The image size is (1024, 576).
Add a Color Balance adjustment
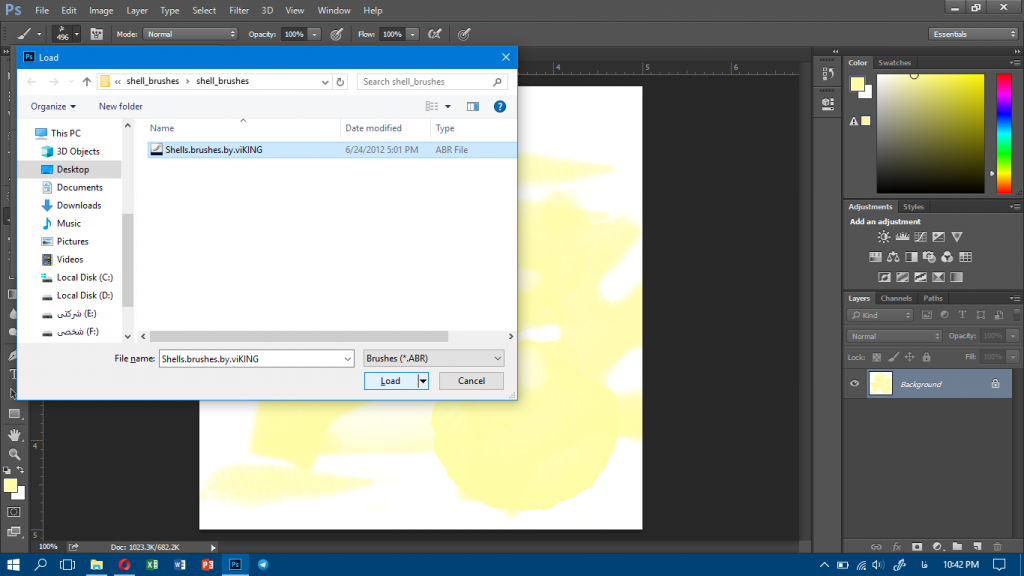[893, 257]
